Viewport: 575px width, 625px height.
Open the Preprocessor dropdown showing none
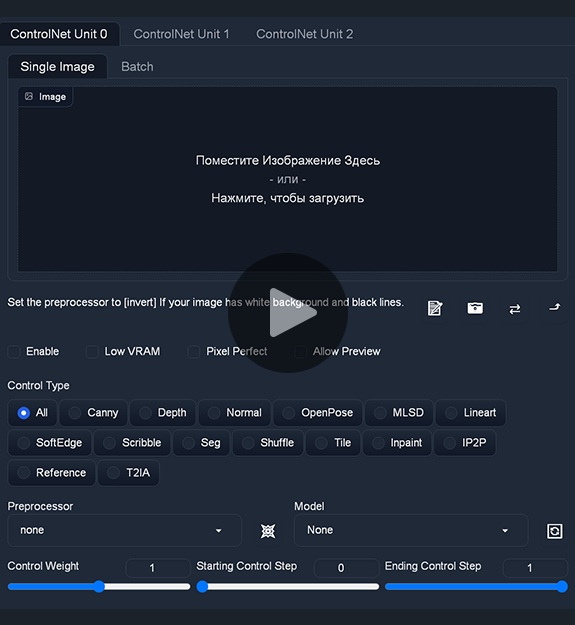[124, 530]
